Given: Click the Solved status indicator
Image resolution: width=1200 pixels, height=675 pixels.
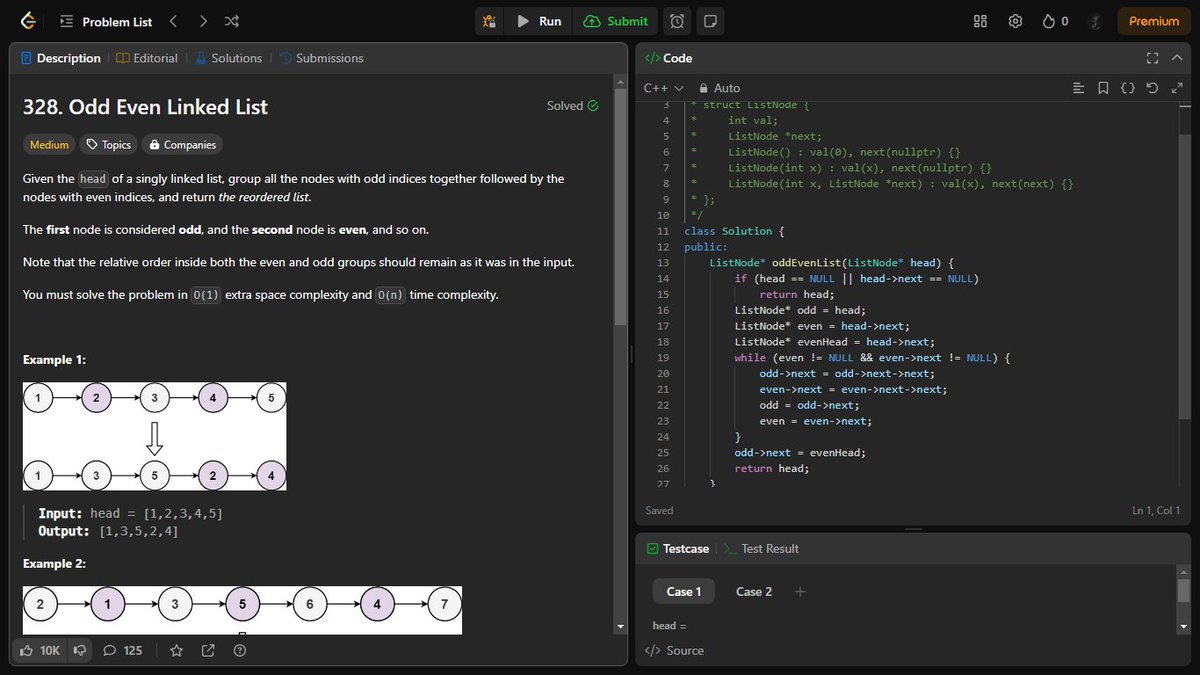Looking at the screenshot, I should coord(572,105).
